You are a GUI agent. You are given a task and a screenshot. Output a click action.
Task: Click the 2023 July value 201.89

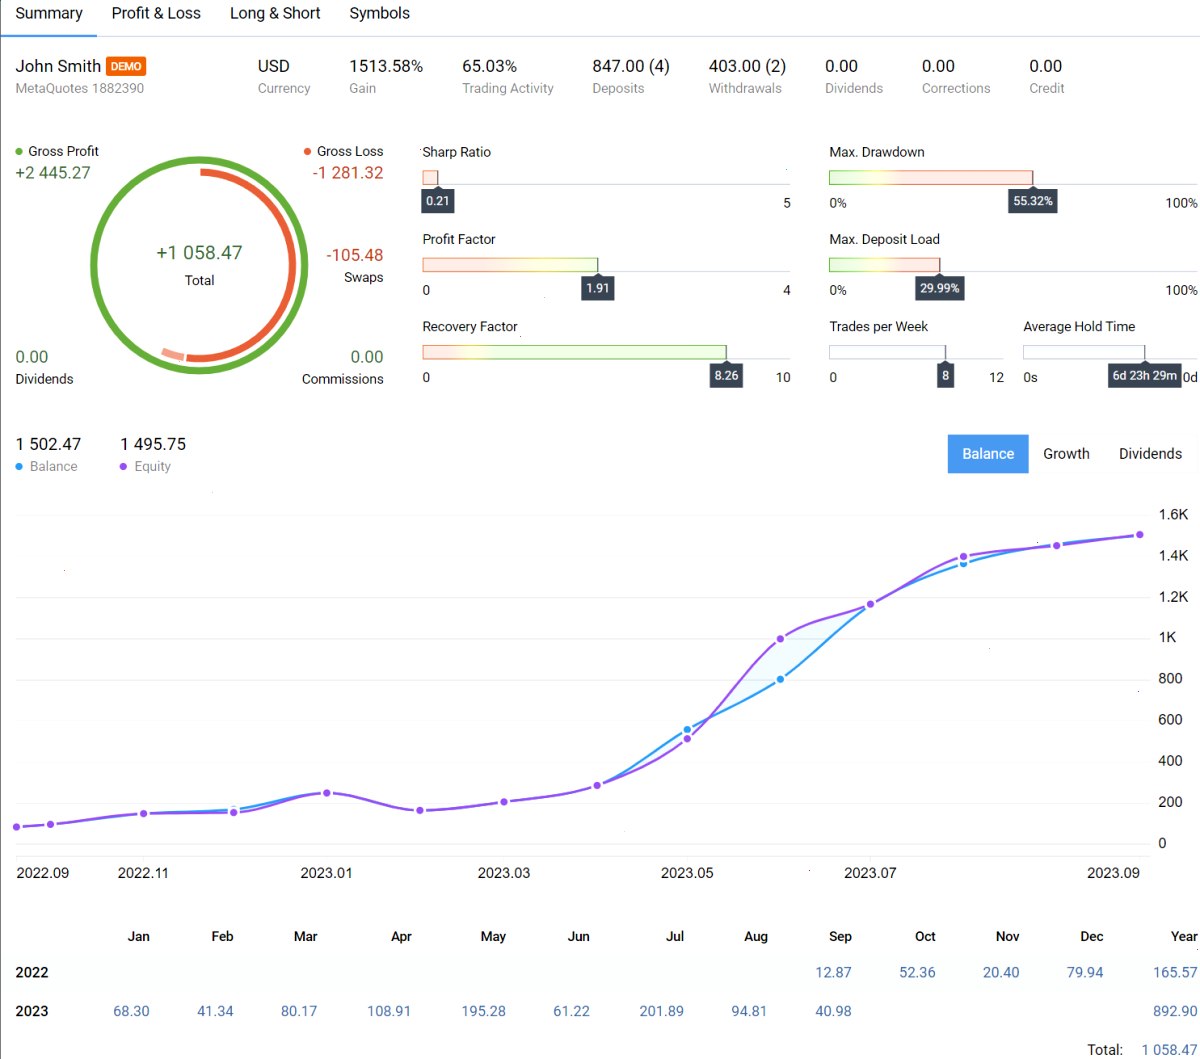pyautogui.click(x=661, y=1011)
